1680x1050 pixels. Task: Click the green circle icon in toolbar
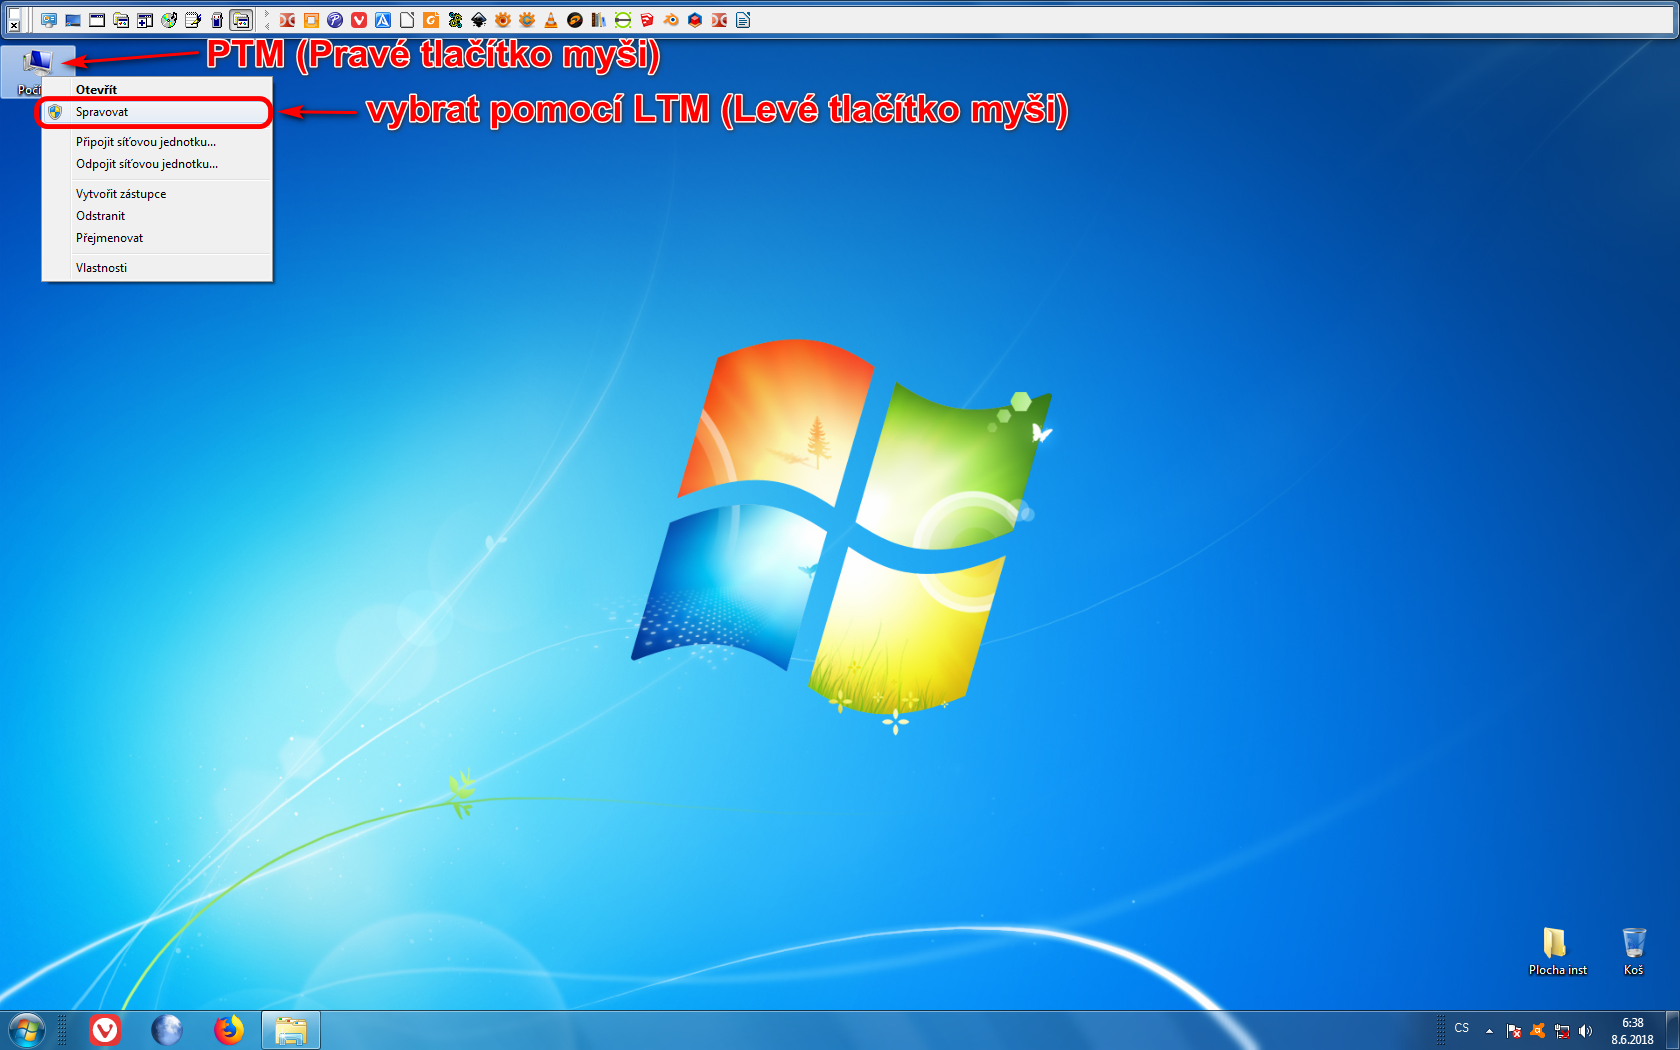[x=623, y=20]
